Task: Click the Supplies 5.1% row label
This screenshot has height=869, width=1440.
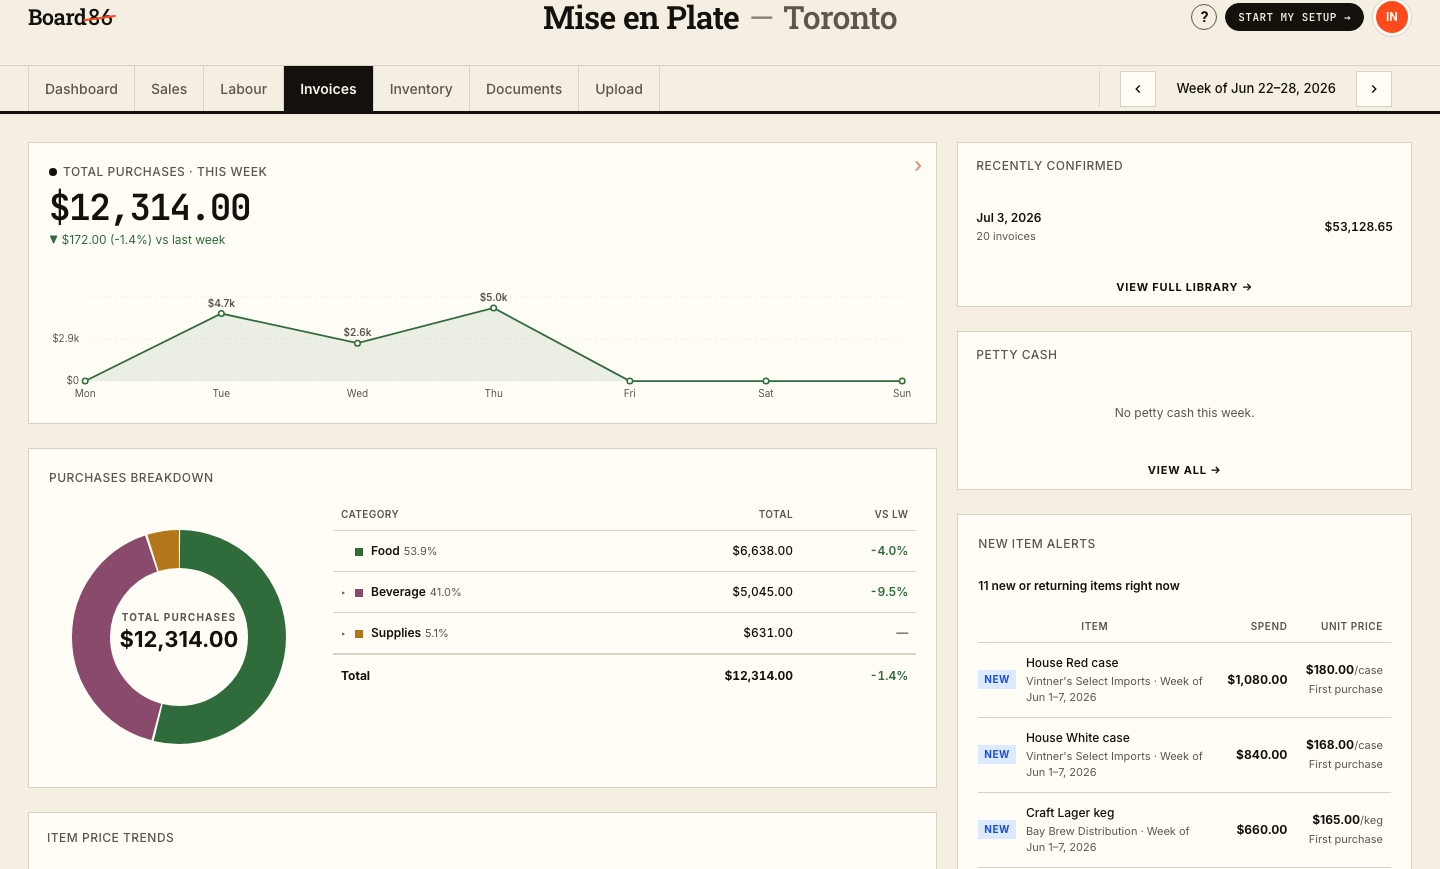Action: click(x=409, y=633)
